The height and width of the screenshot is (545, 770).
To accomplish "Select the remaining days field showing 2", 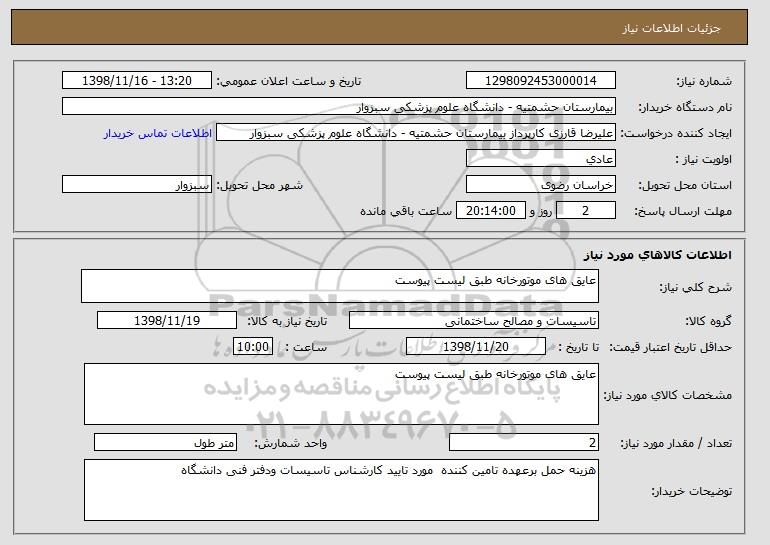I will pyautogui.click(x=586, y=211).
